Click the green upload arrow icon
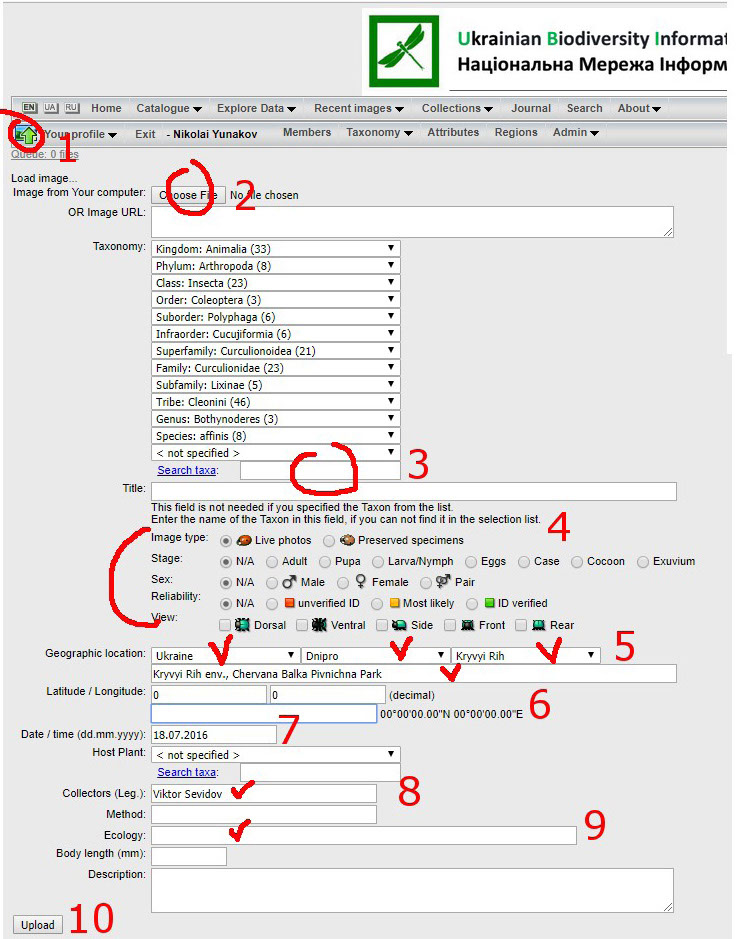The height and width of the screenshot is (939, 736). (26, 135)
